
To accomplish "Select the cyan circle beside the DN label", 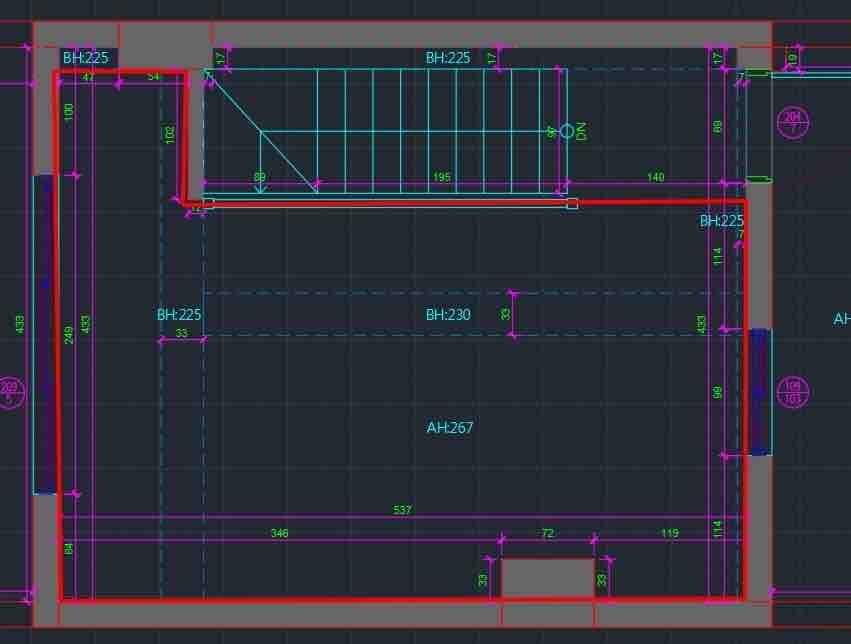I will point(567,131).
